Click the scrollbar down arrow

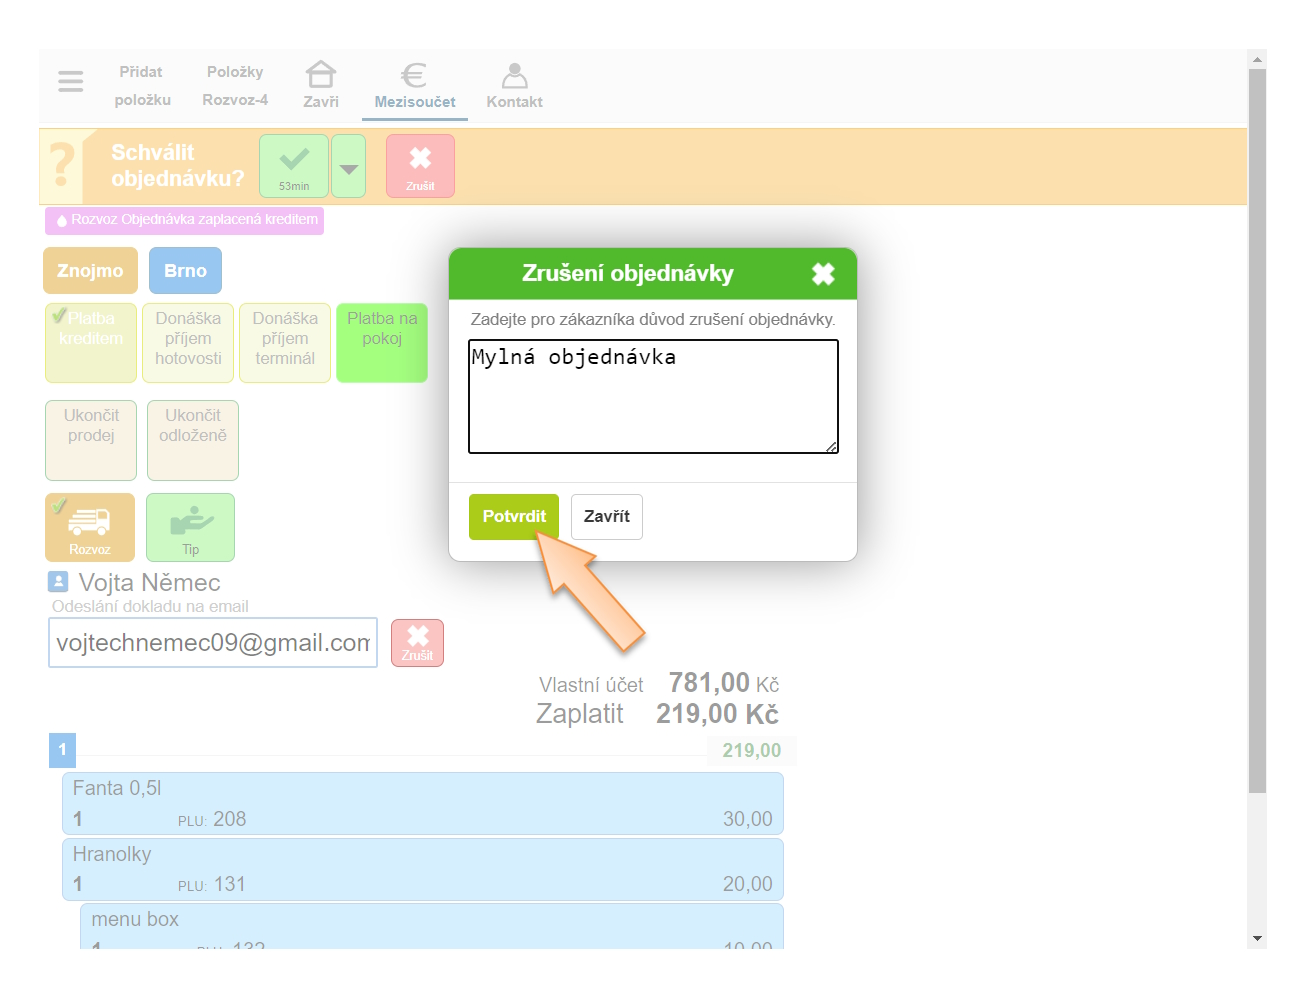tap(1257, 938)
